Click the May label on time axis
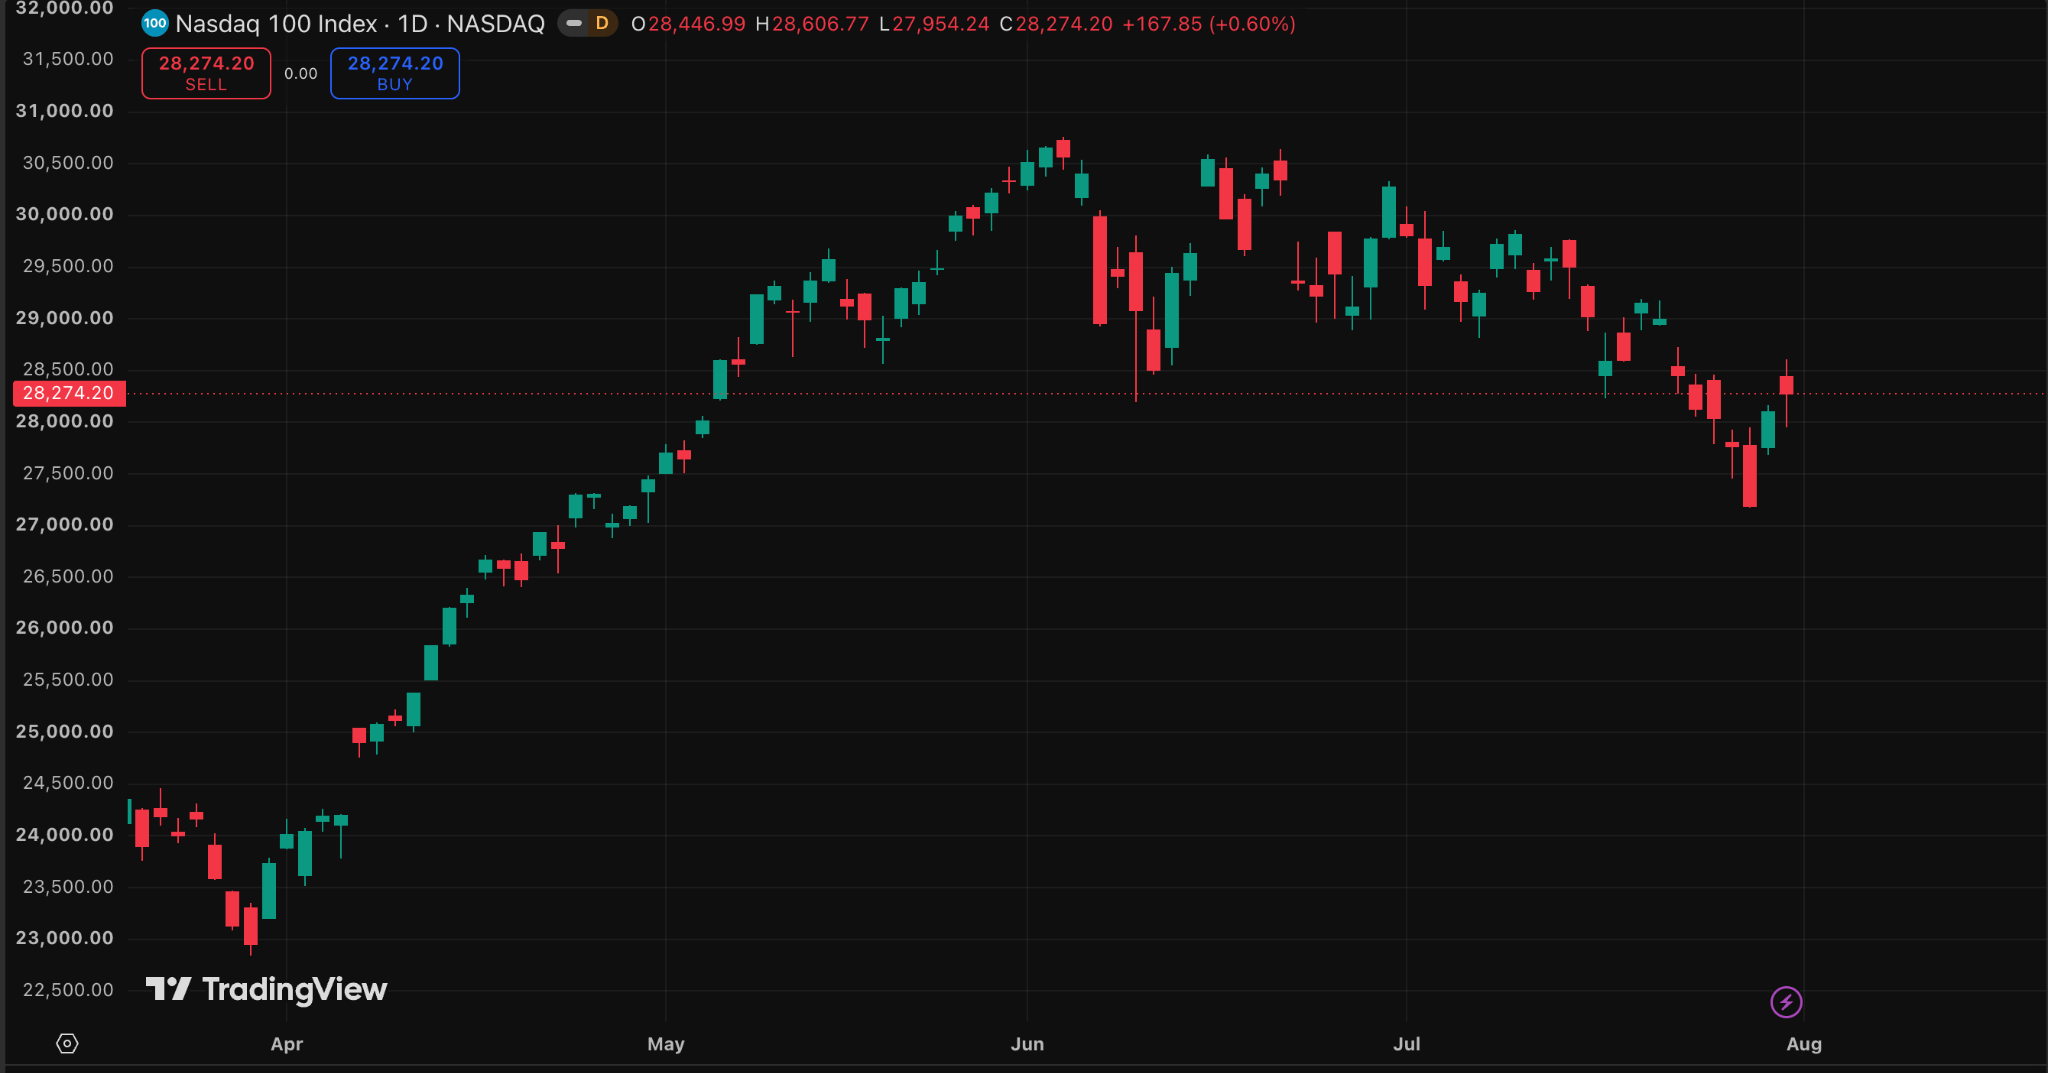Screen dimensions: 2048x1073 pyautogui.click(x=666, y=1044)
